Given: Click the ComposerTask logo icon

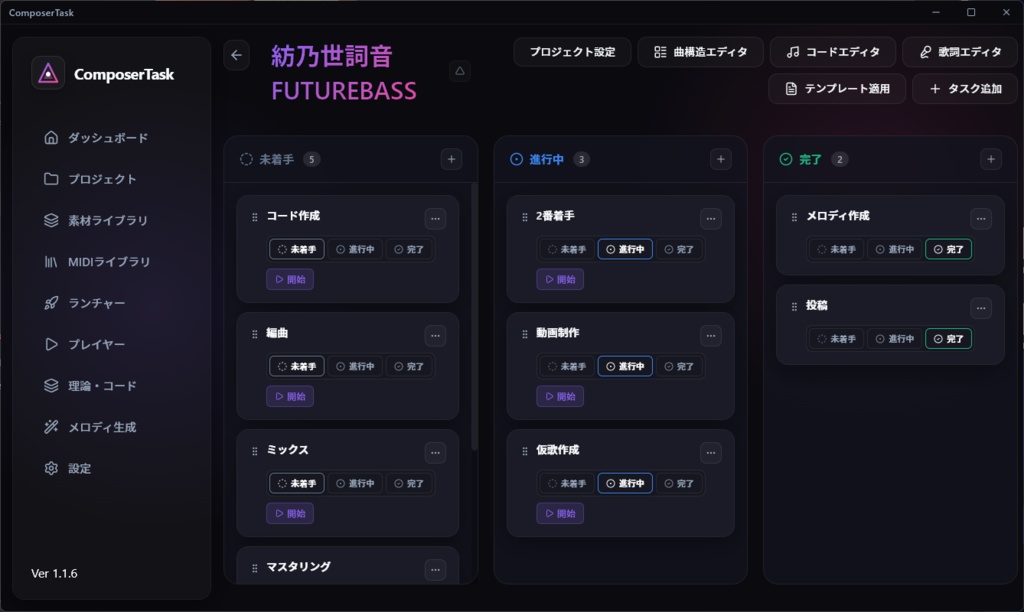Looking at the screenshot, I should pyautogui.click(x=48, y=73).
